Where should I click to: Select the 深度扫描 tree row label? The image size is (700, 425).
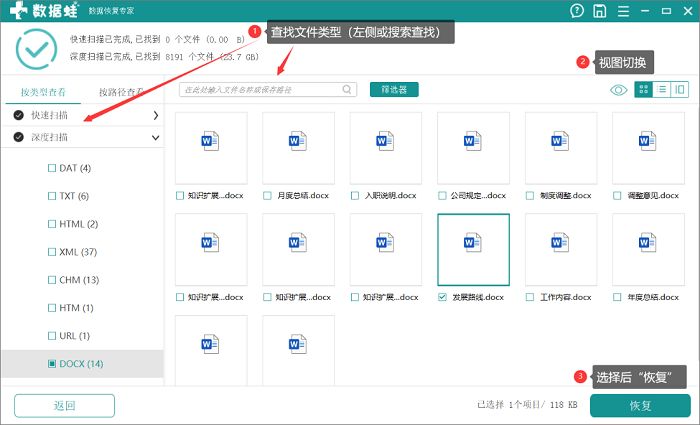[49, 137]
